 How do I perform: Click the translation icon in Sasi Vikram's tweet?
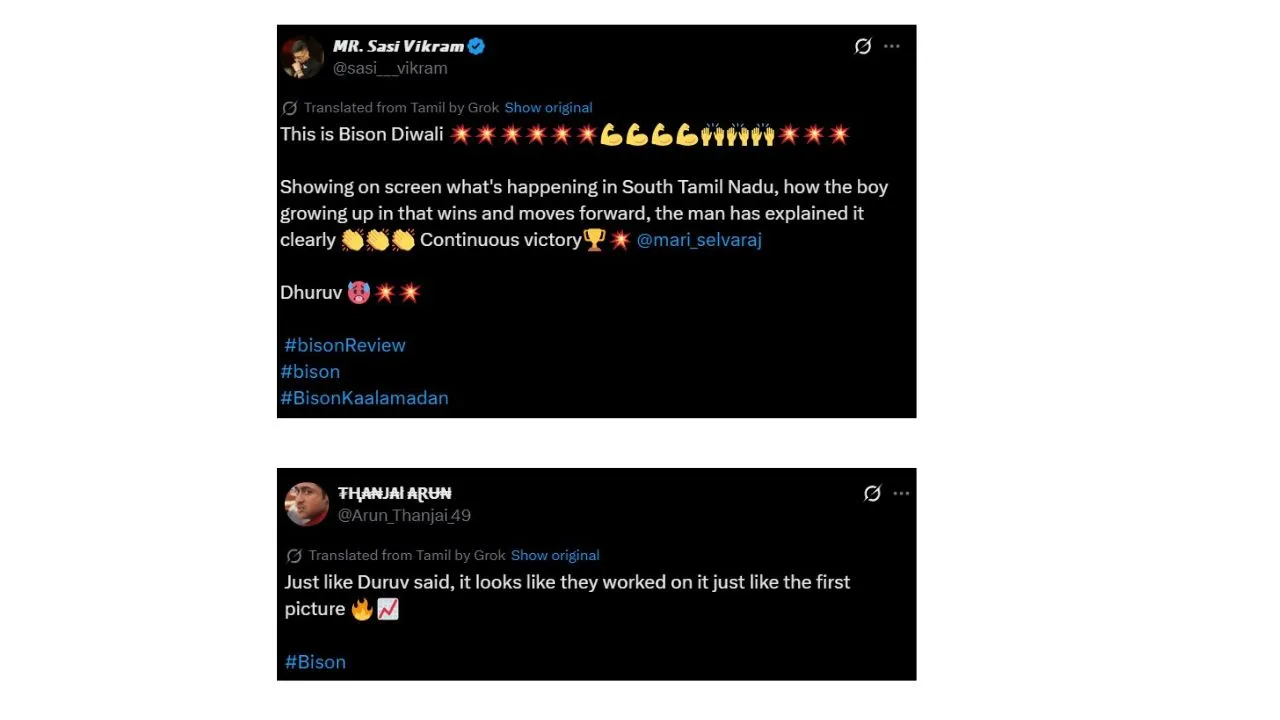[290, 108]
